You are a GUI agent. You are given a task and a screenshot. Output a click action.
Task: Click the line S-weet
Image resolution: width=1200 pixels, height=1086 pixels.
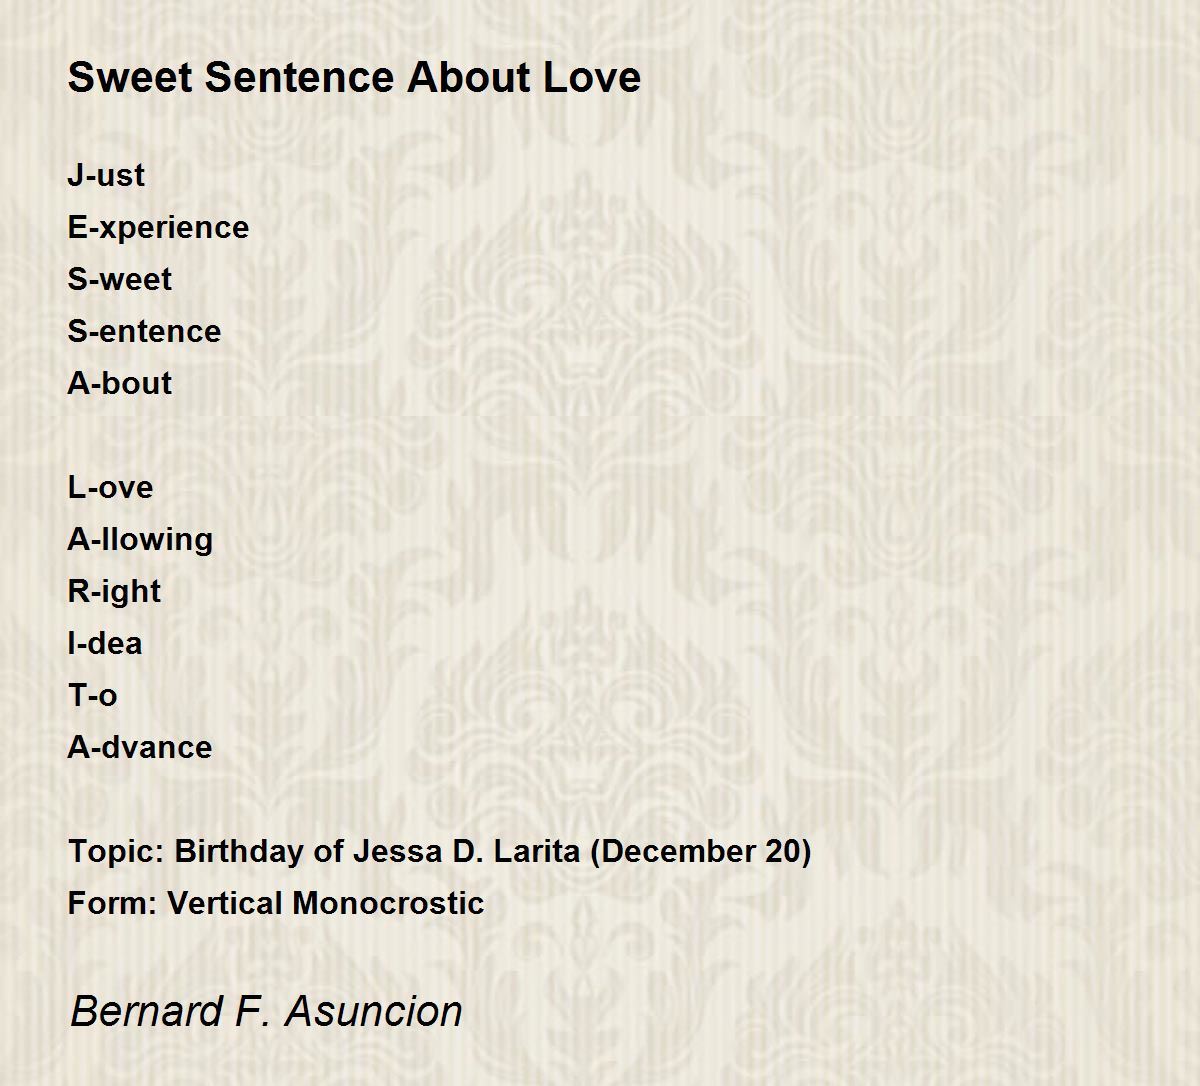[119, 279]
